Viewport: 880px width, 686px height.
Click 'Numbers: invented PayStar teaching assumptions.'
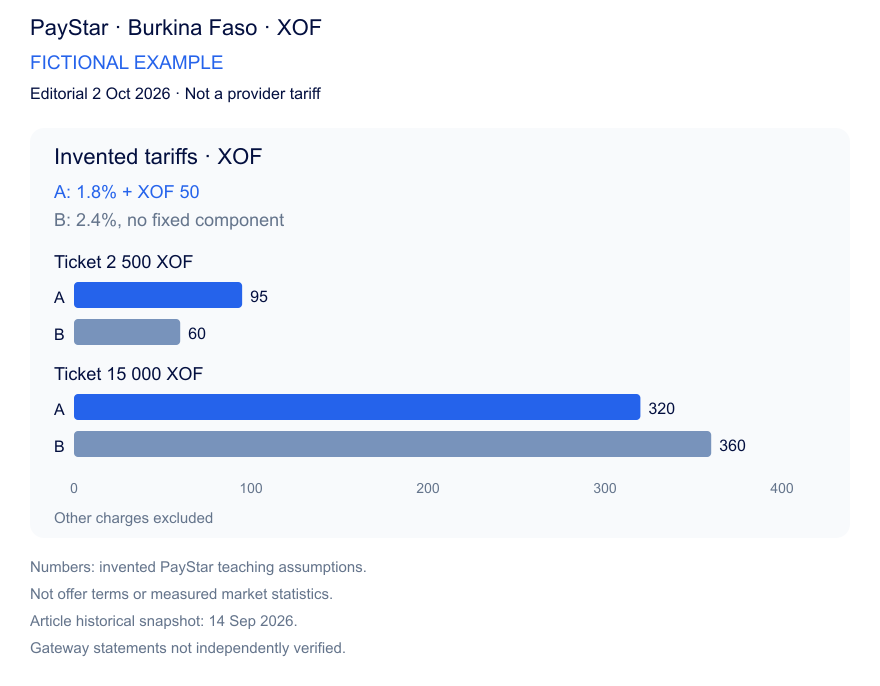[x=198, y=567]
